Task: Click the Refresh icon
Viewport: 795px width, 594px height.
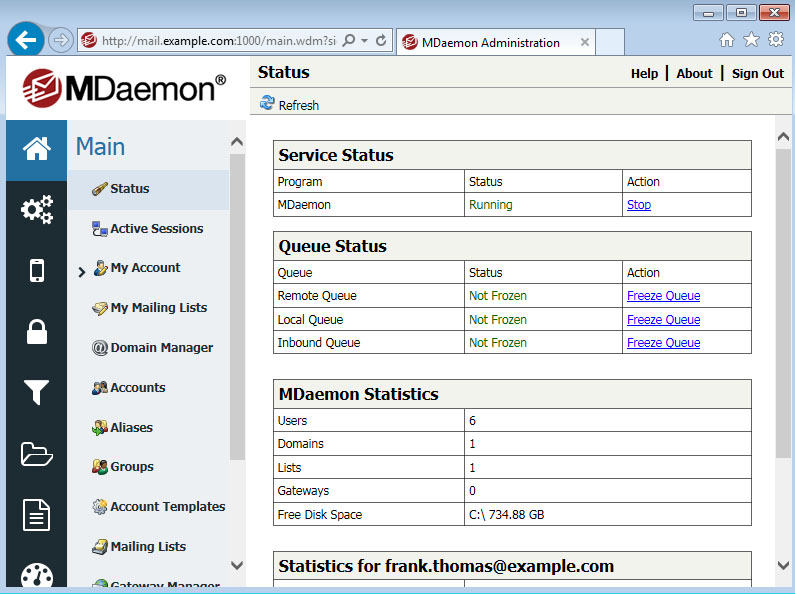Action: click(267, 103)
